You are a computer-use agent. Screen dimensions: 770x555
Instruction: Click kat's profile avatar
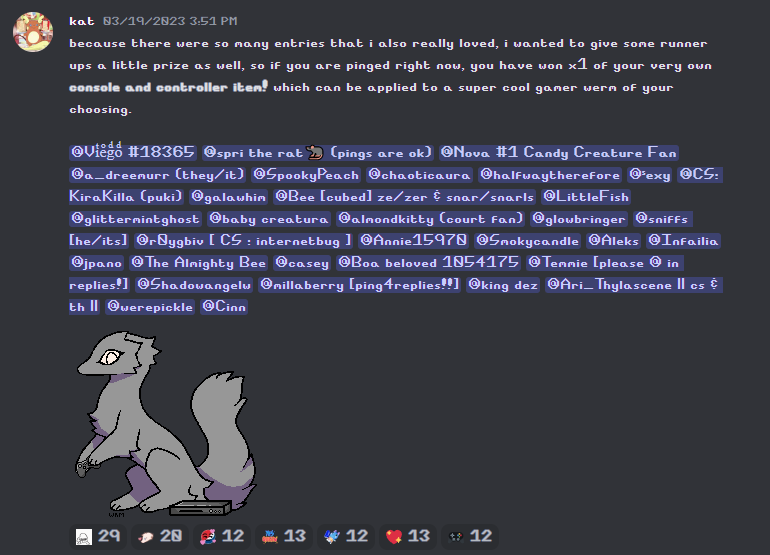click(x=33, y=32)
